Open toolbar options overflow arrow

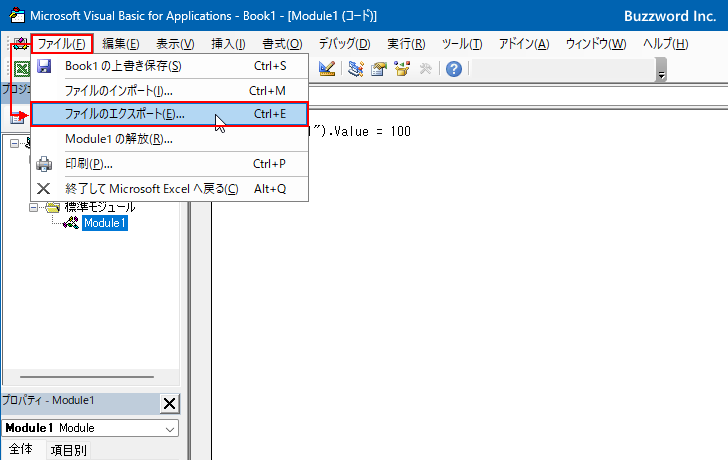[x=662, y=70]
